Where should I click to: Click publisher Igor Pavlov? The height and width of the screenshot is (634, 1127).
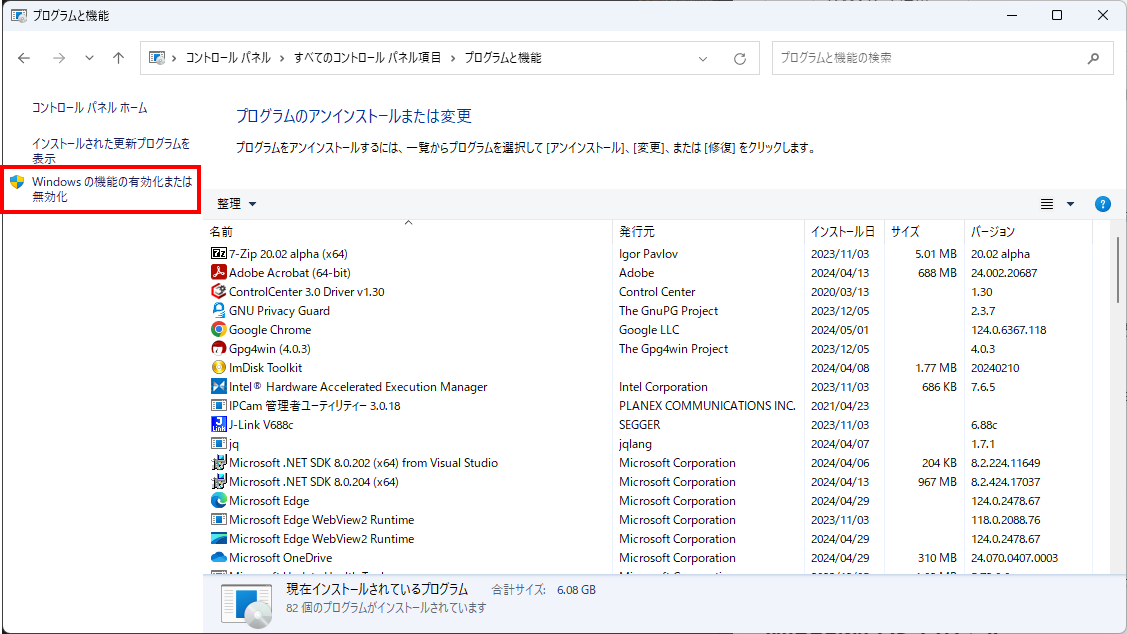pos(648,254)
